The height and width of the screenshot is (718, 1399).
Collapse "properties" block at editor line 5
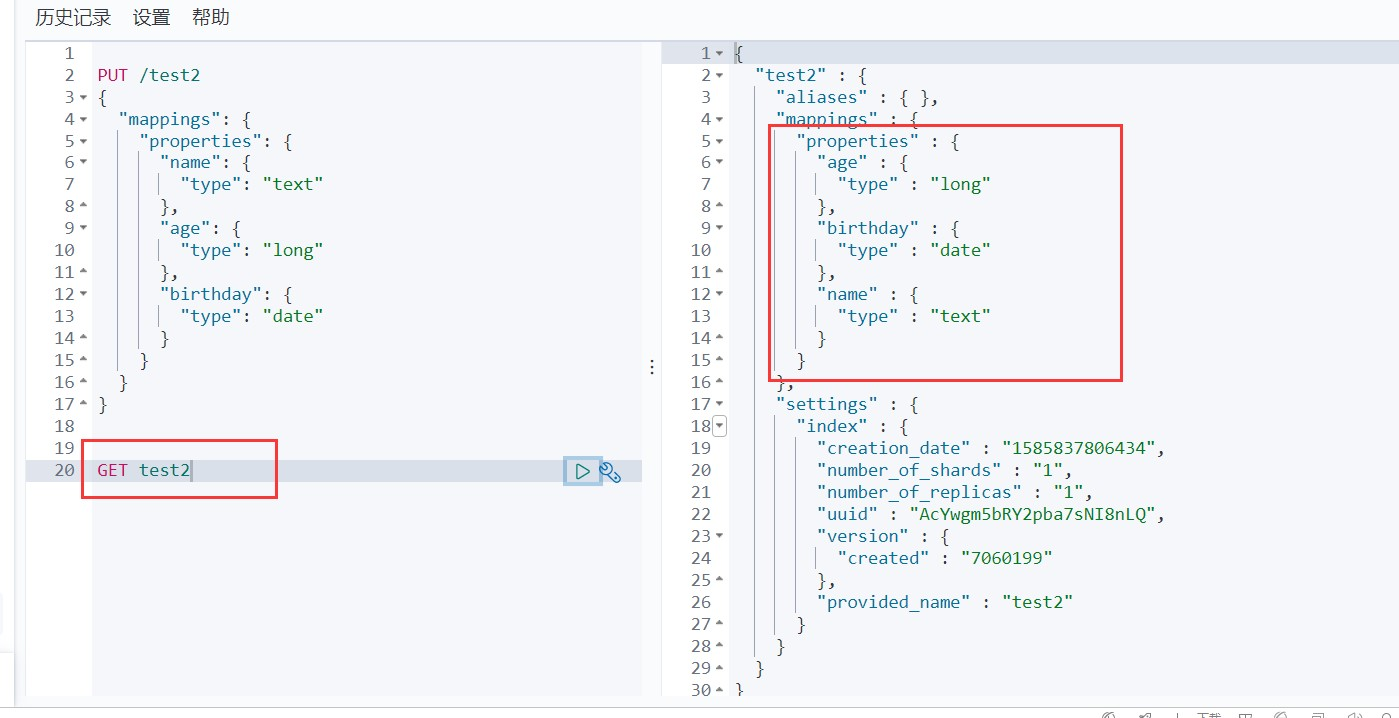pos(83,142)
